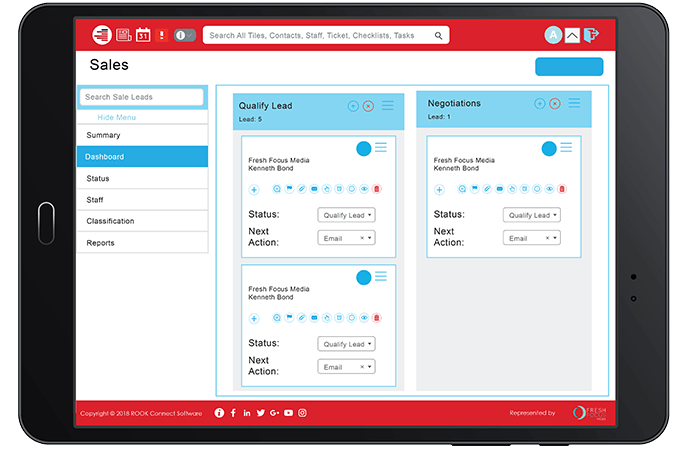Click the red alert exclamation icon
This screenshot has width=690, height=450.
coord(162,35)
